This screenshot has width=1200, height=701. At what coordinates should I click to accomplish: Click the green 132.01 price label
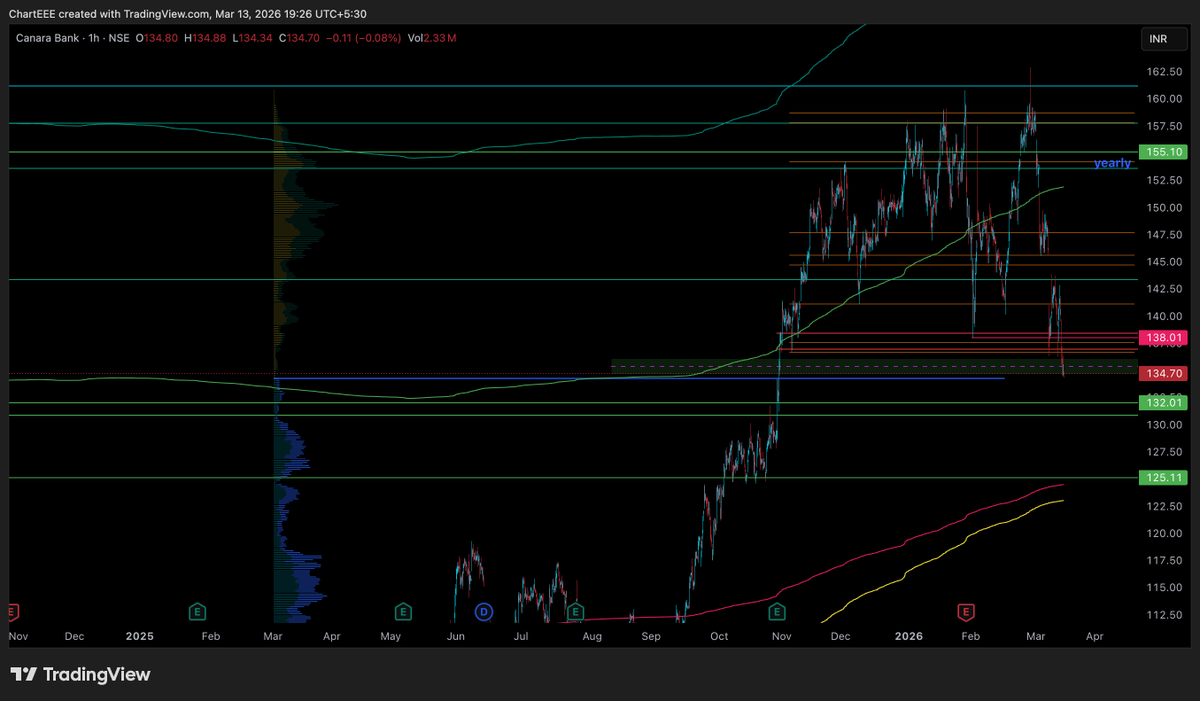tap(1162, 402)
